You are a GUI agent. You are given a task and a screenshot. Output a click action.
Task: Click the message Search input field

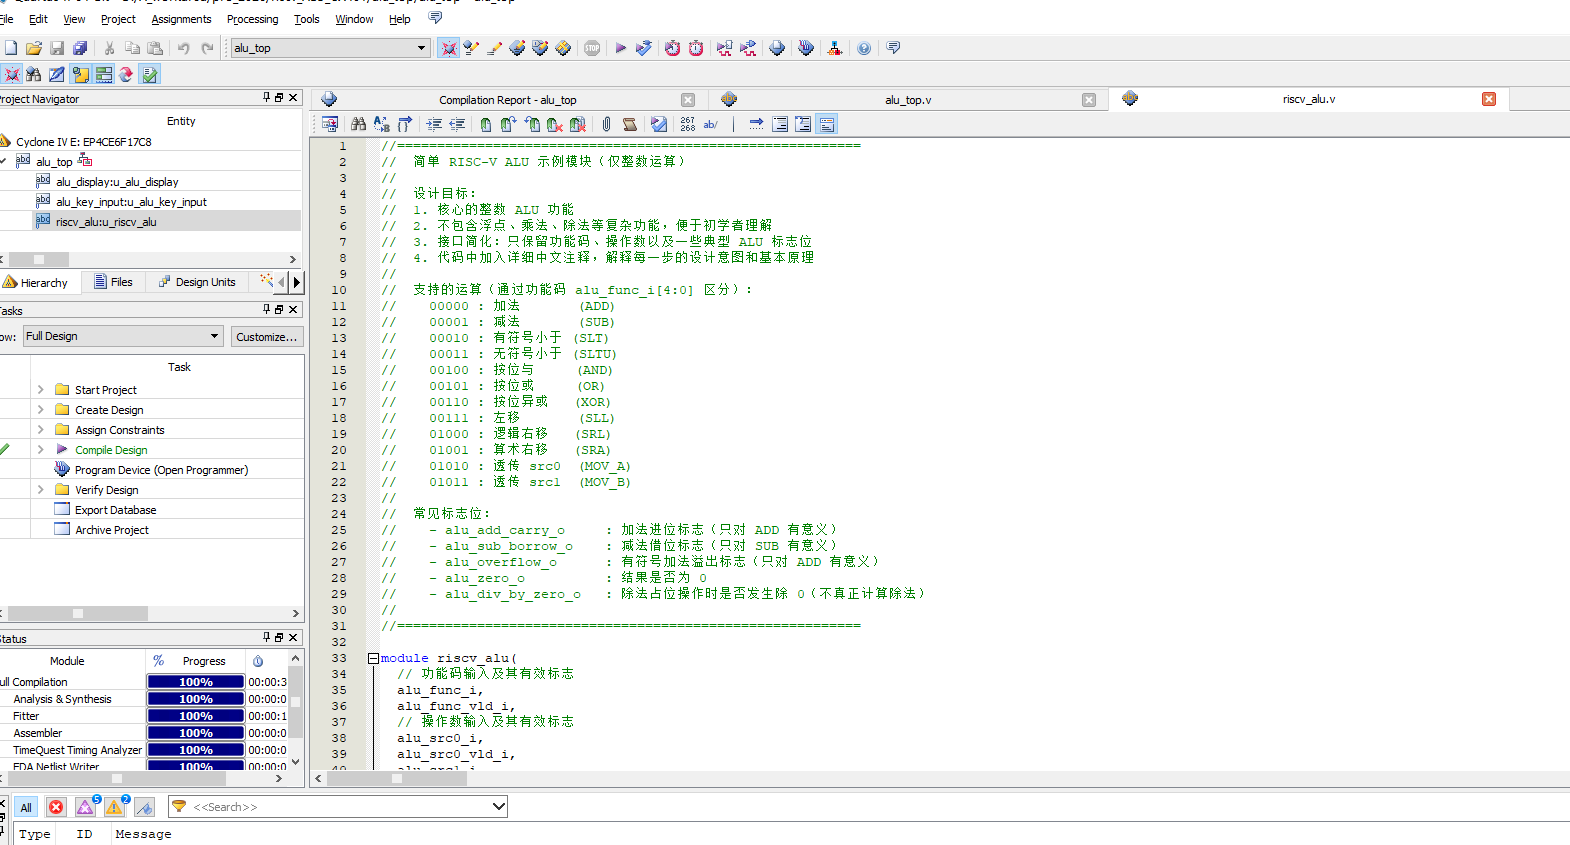[x=338, y=806]
